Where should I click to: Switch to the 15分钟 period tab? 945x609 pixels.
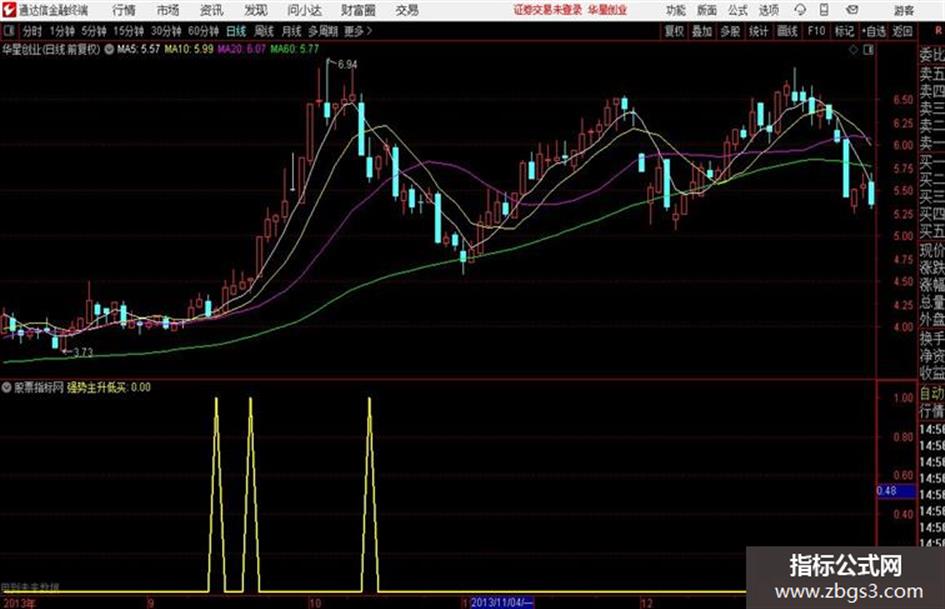click(128, 31)
